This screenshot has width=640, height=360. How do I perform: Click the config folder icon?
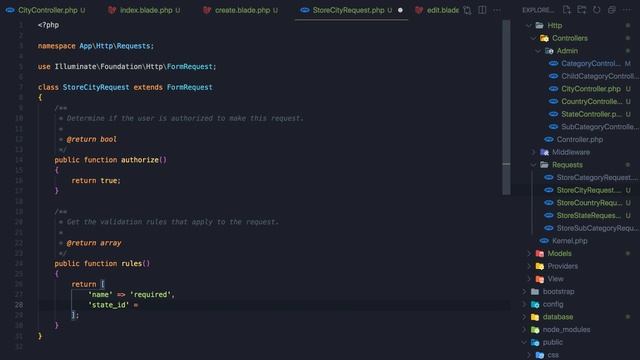(x=535, y=304)
